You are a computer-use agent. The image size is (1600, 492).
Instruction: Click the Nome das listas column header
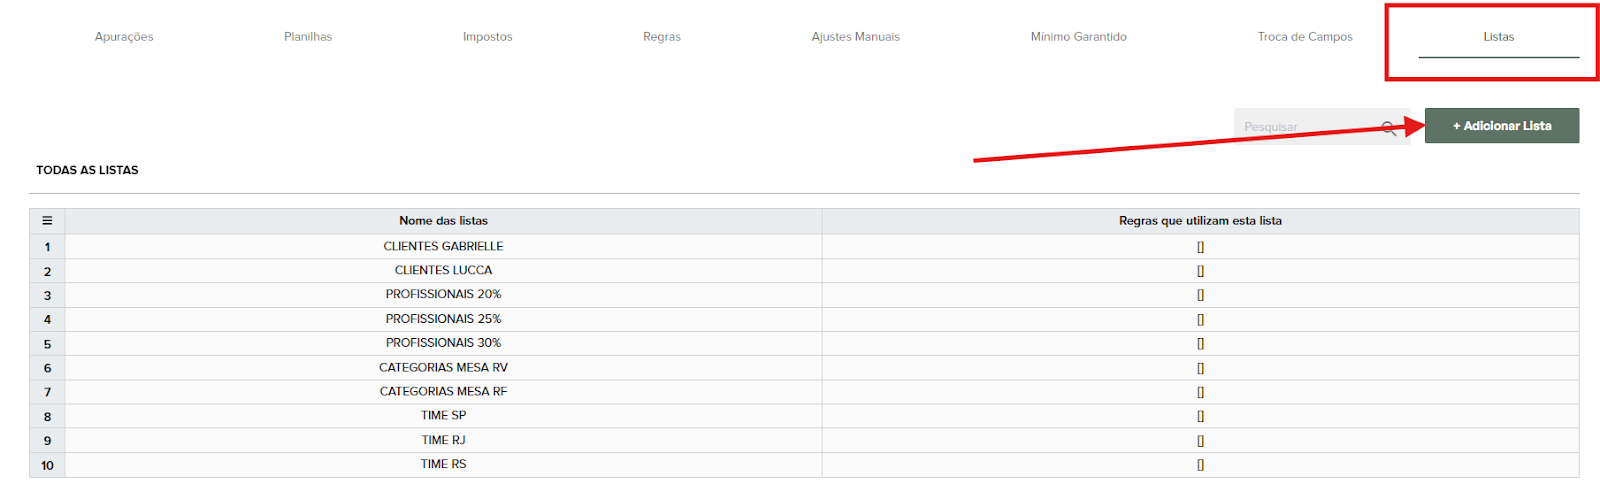(443, 221)
